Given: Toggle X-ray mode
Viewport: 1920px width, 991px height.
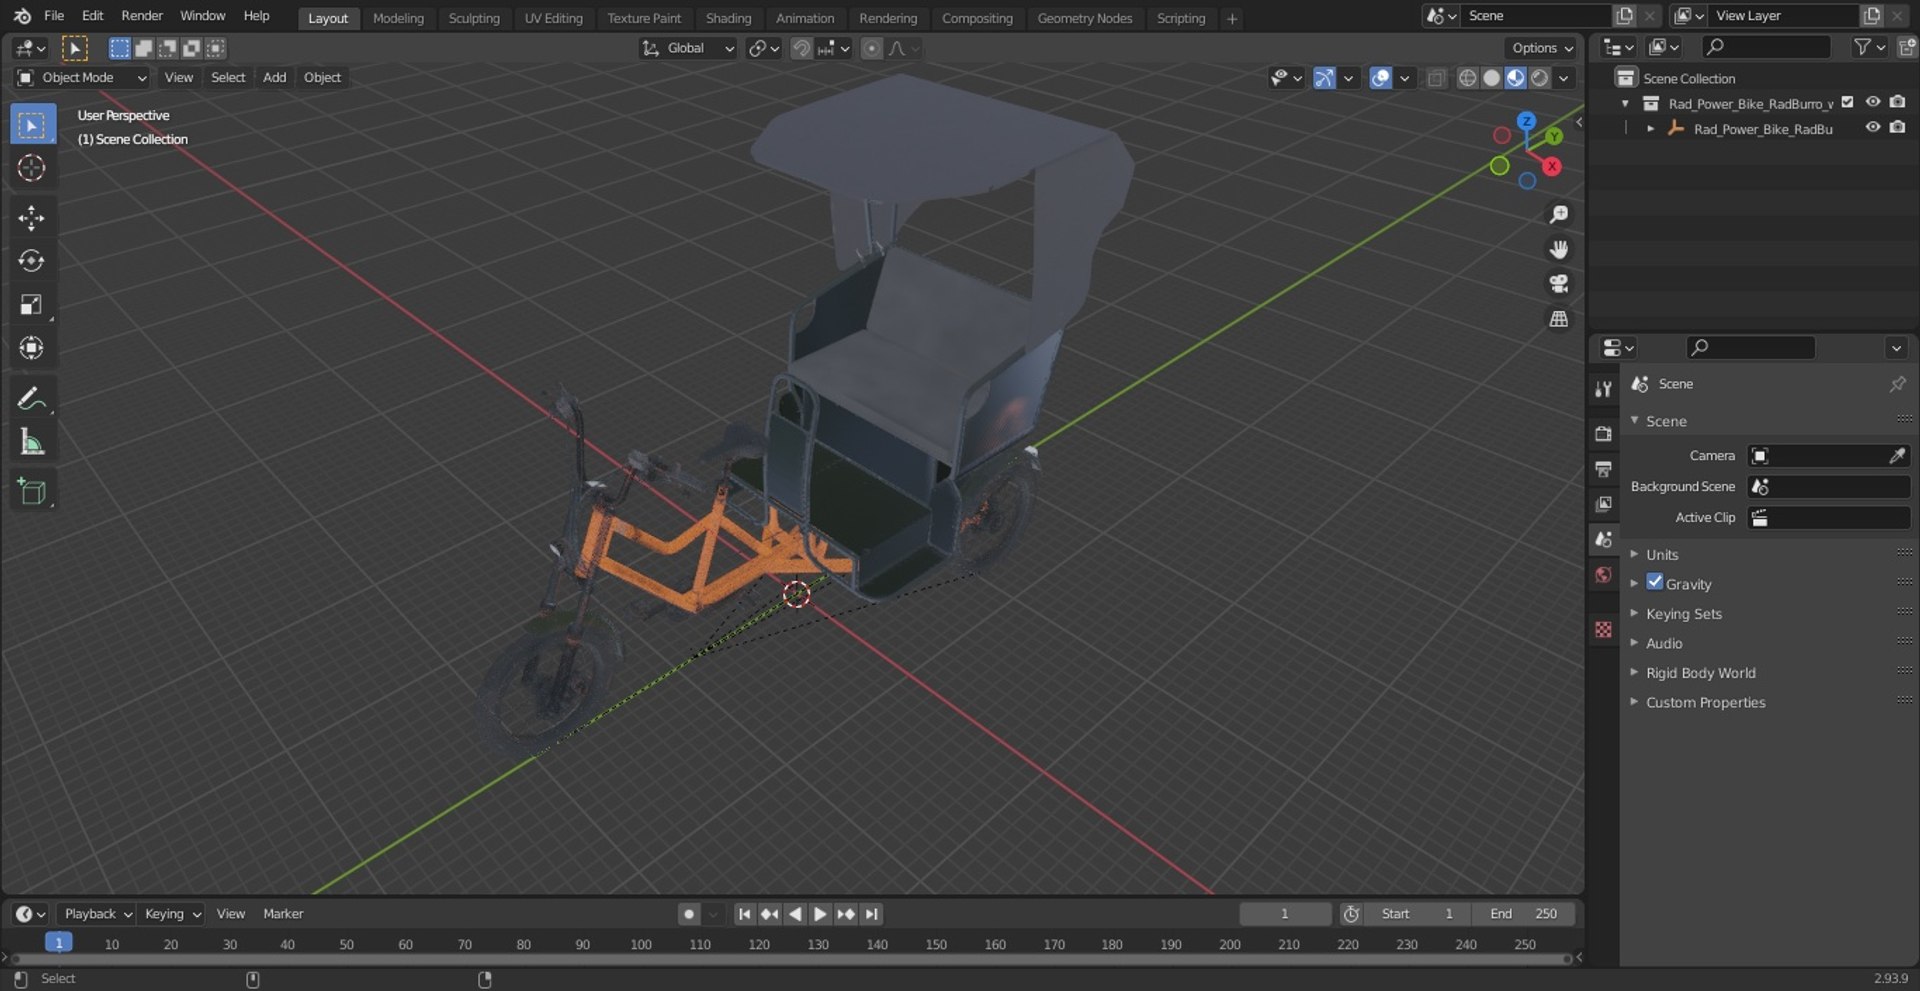Looking at the screenshot, I should pos(1436,78).
